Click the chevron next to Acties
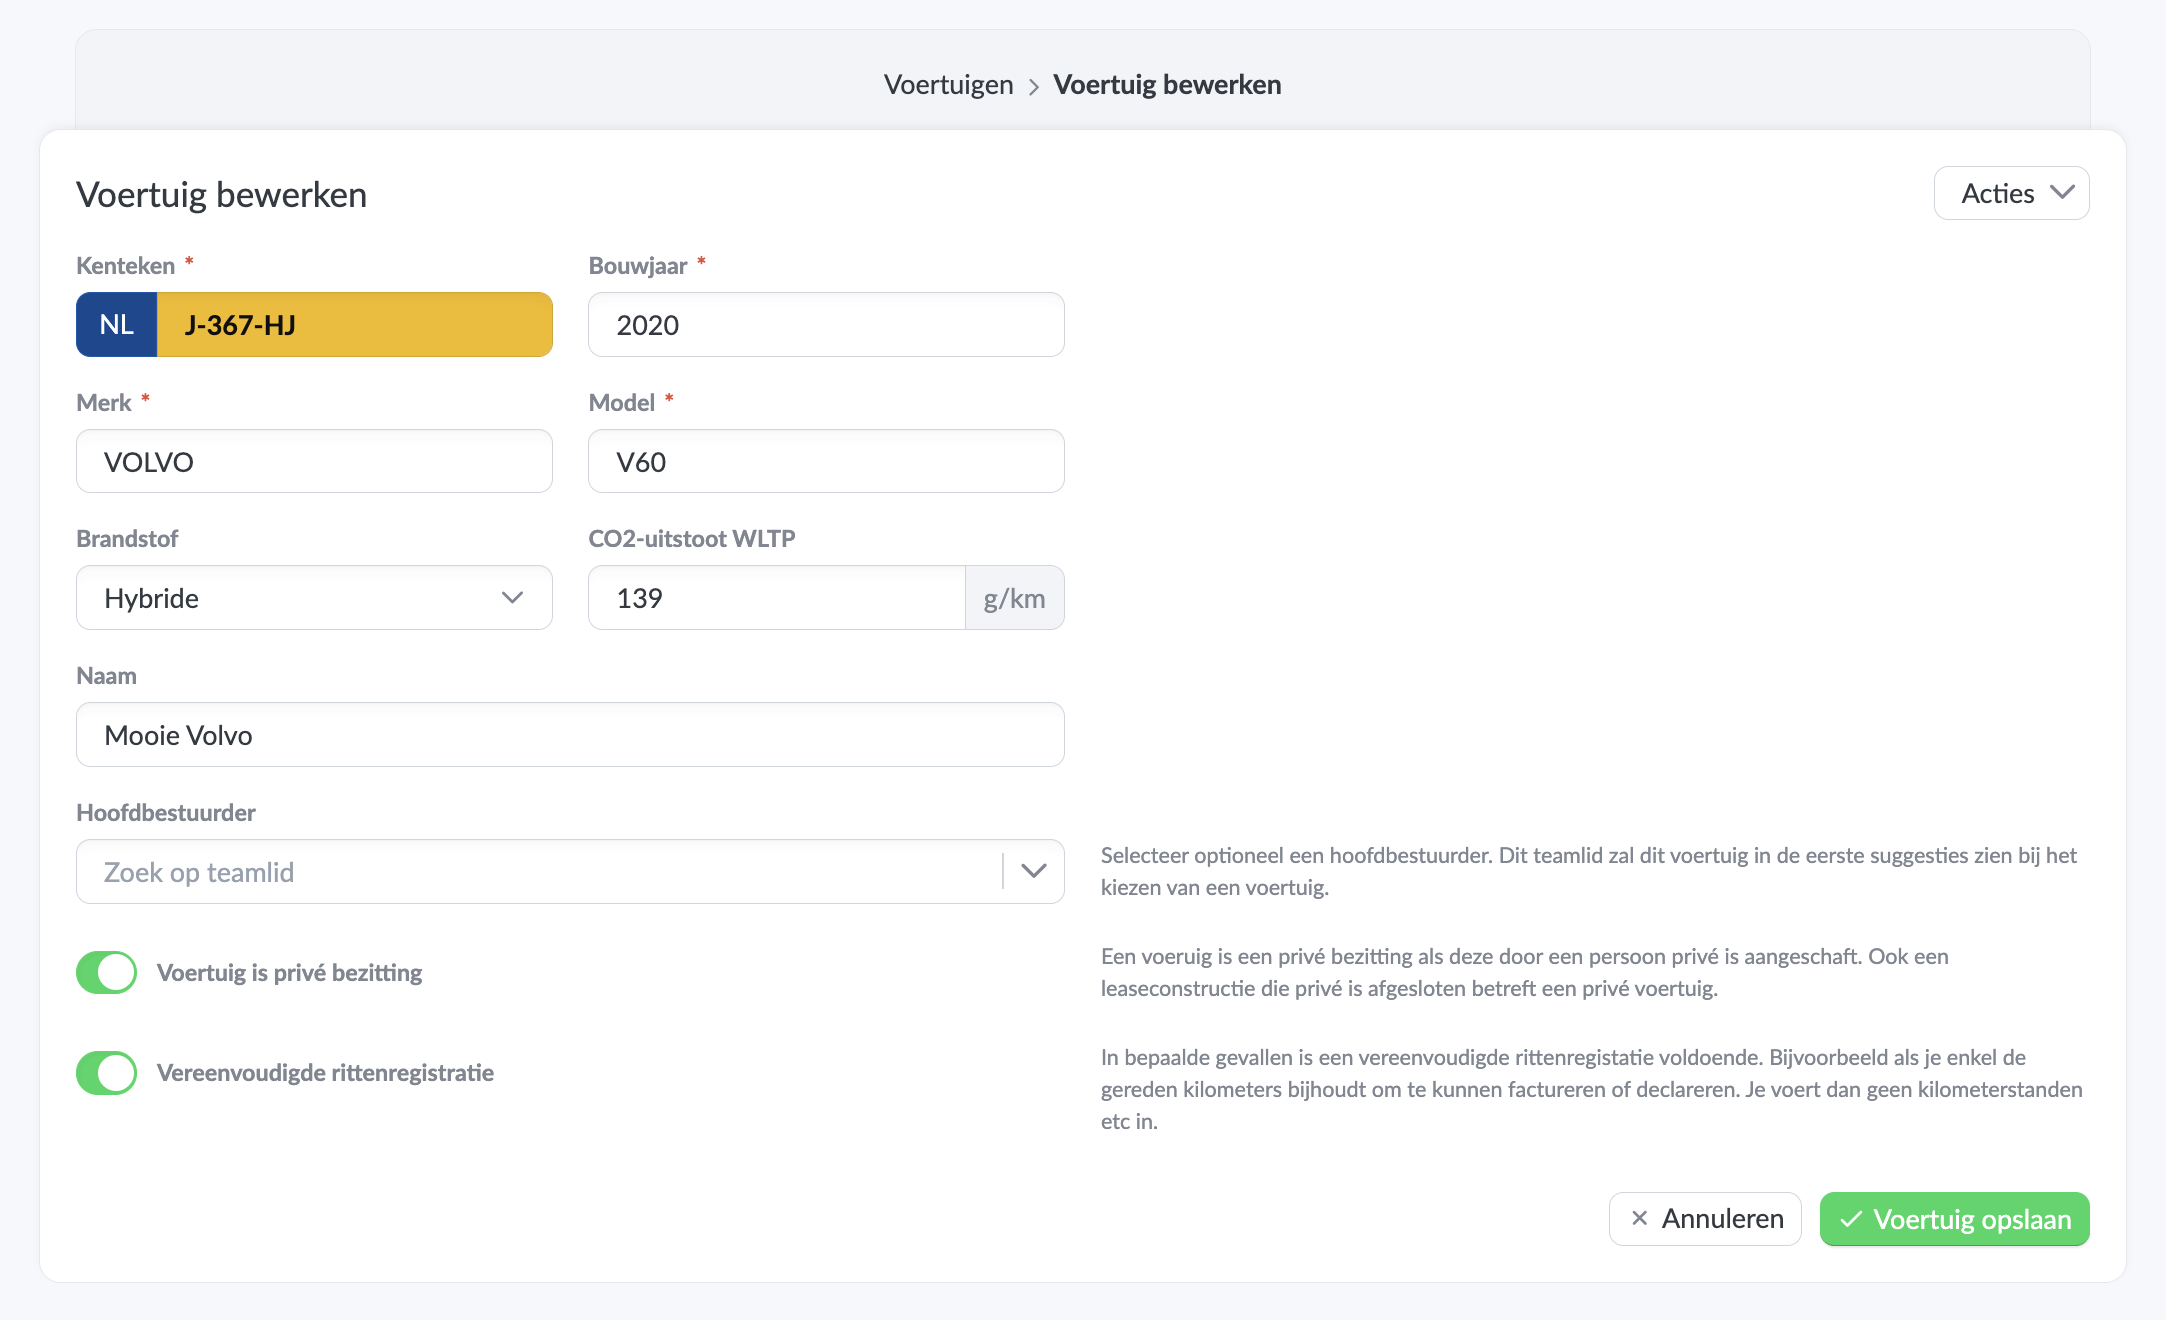This screenshot has width=2166, height=1320. tap(2062, 192)
